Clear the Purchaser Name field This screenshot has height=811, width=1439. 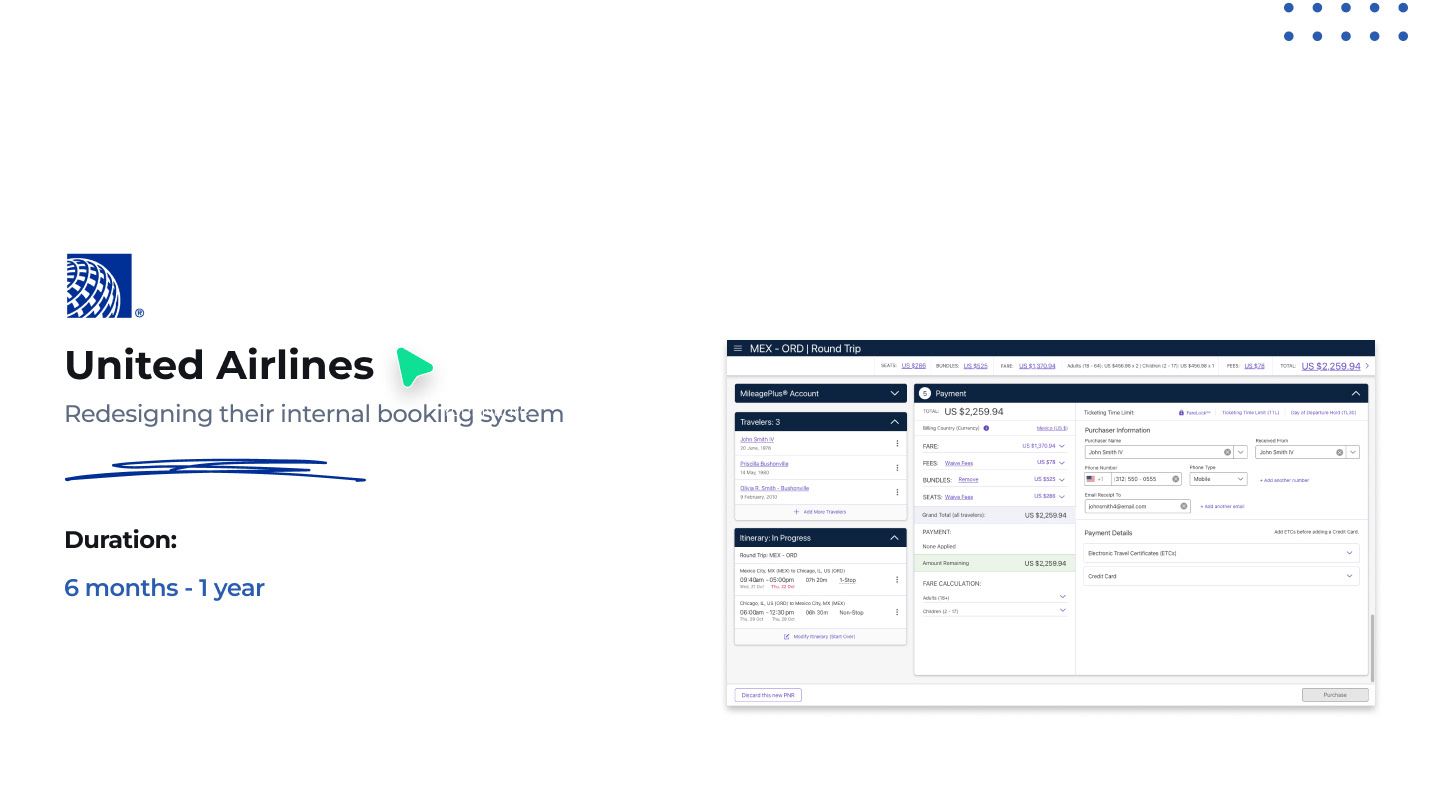tap(1227, 452)
